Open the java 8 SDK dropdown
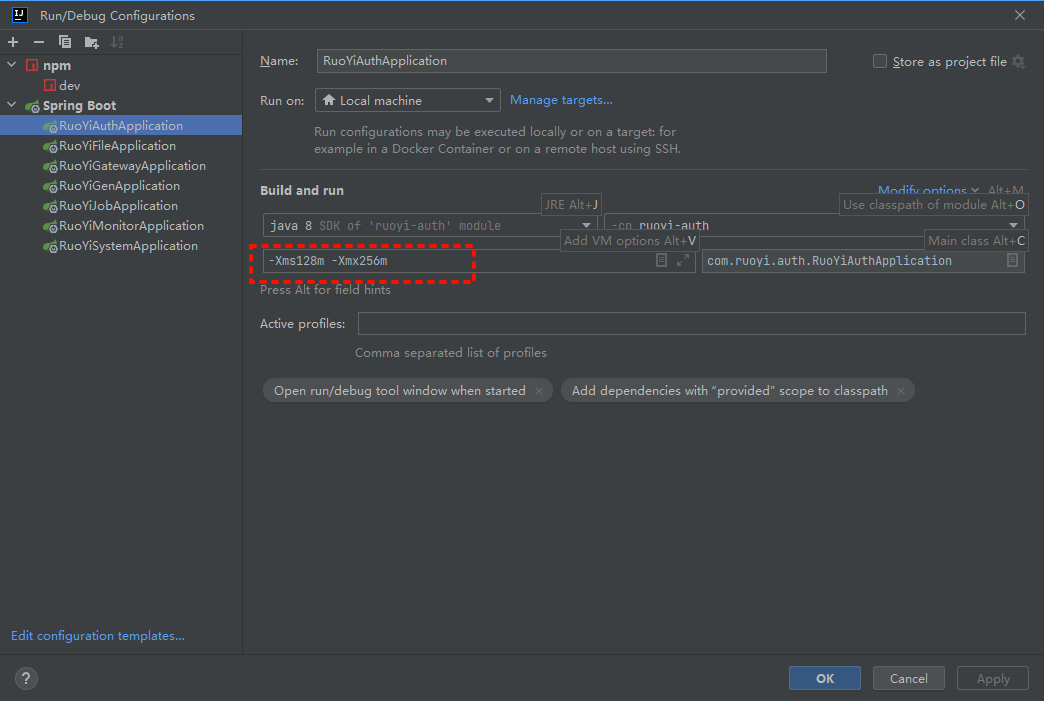 (x=429, y=225)
